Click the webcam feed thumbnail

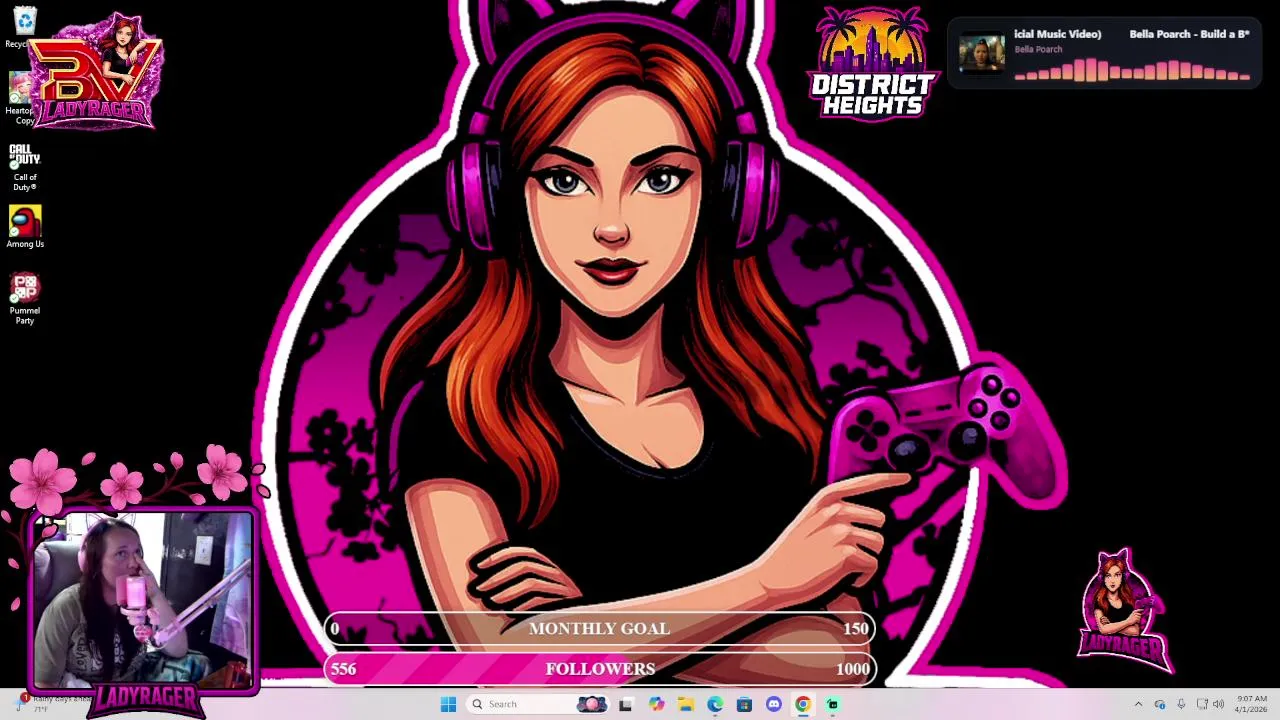click(142, 601)
